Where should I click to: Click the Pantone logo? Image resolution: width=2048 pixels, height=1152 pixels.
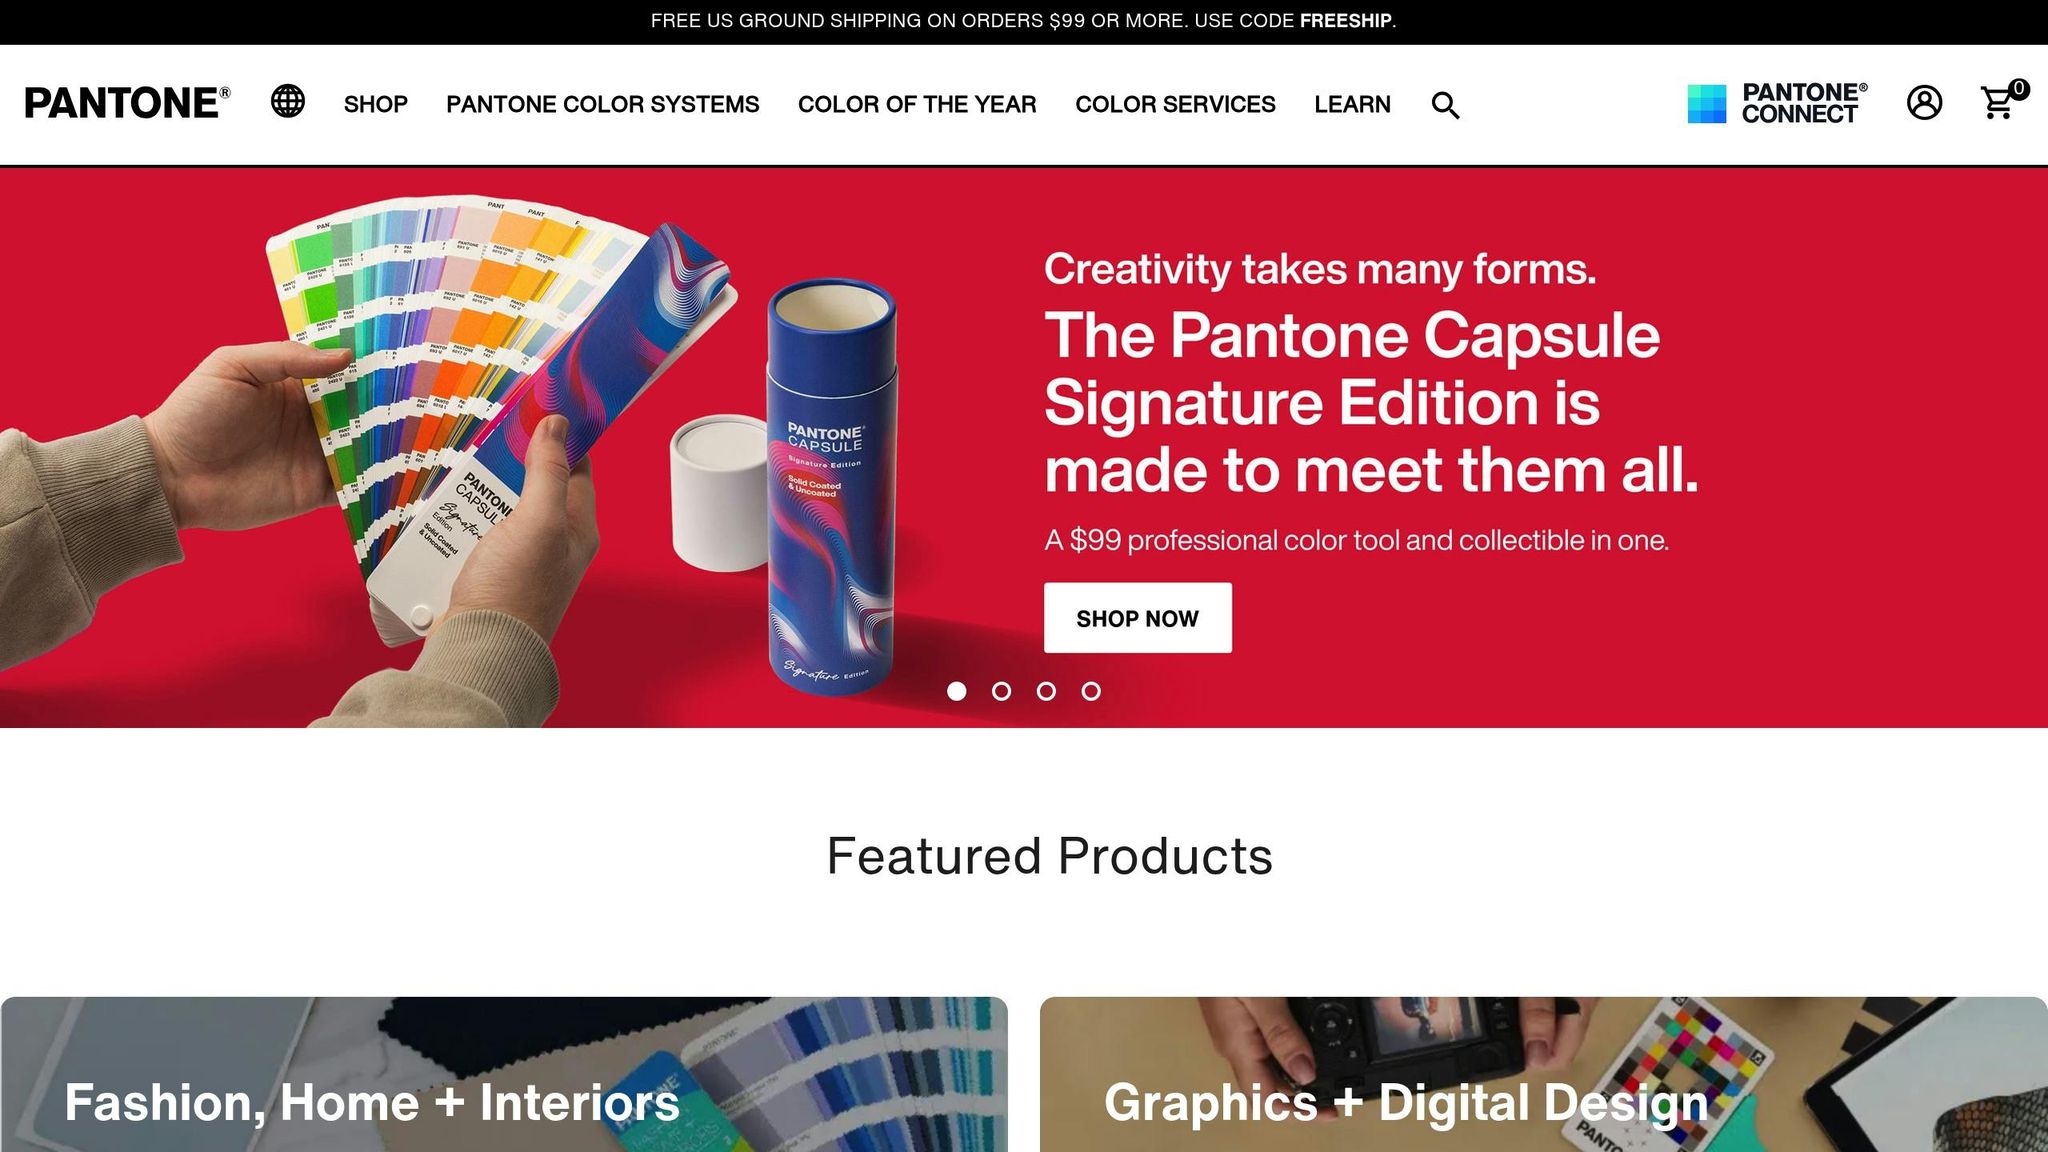pos(127,103)
